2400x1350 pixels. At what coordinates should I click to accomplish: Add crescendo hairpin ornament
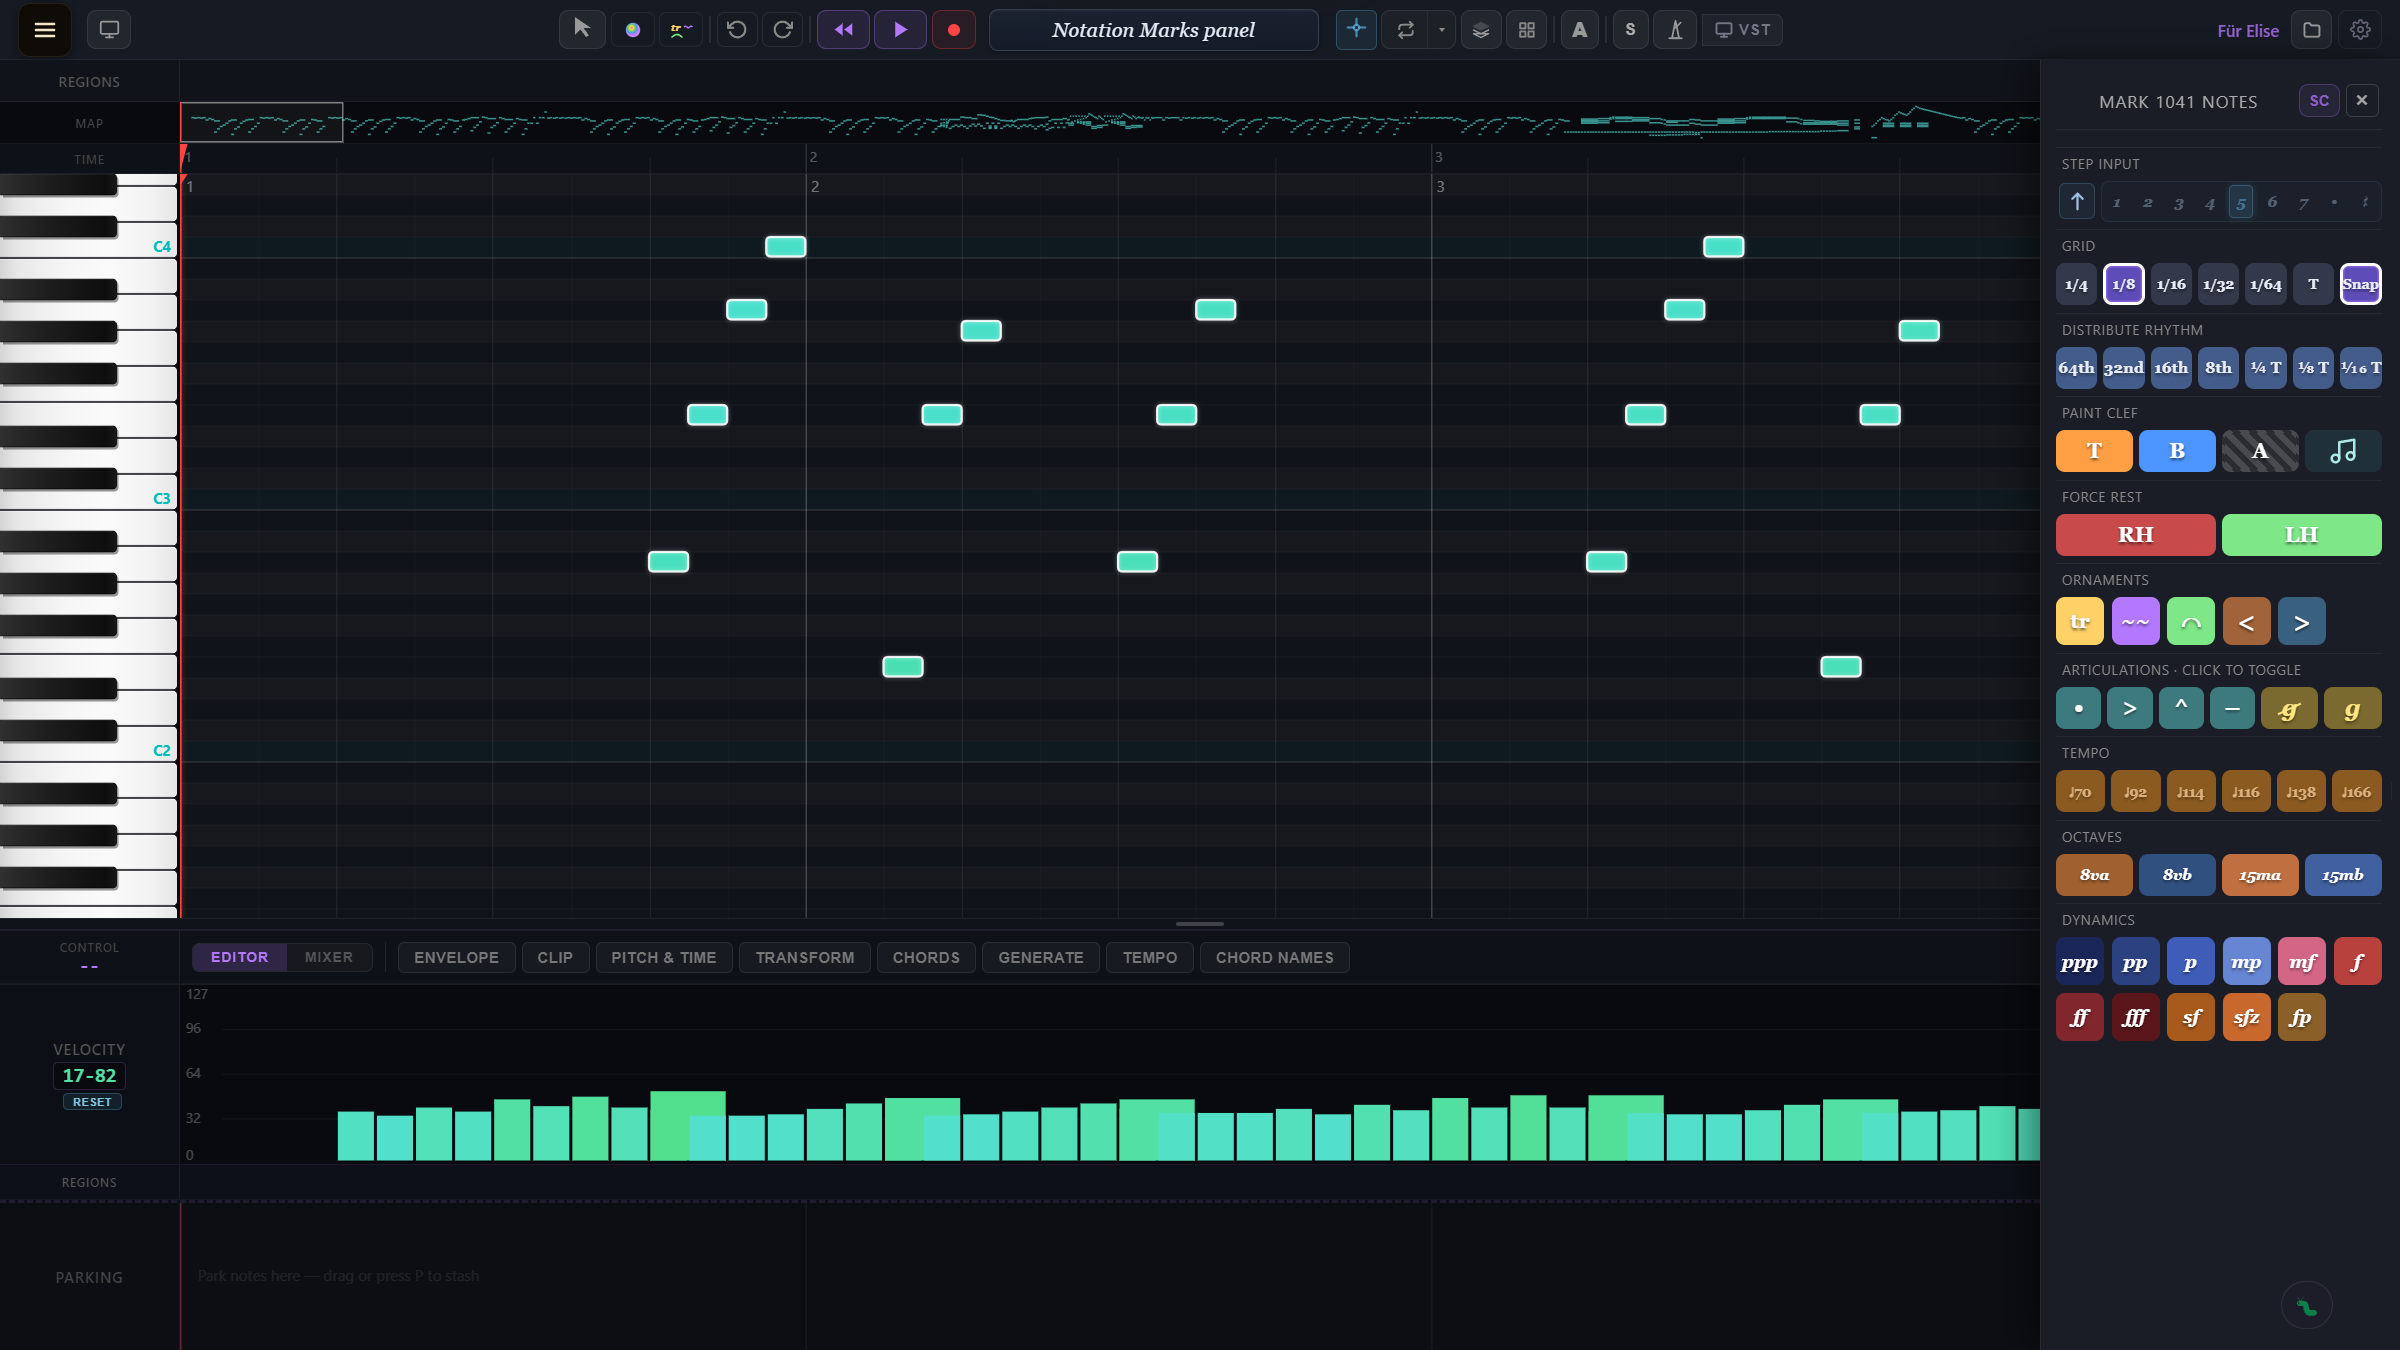tap(2247, 622)
